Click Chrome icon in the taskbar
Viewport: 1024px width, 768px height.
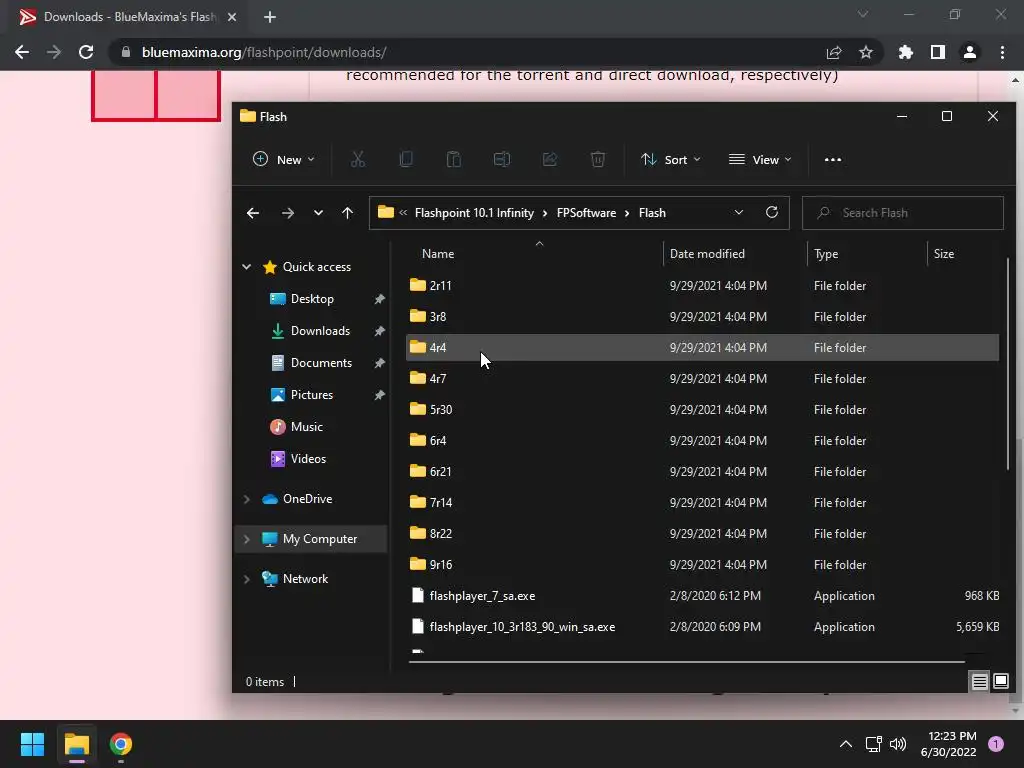click(121, 744)
